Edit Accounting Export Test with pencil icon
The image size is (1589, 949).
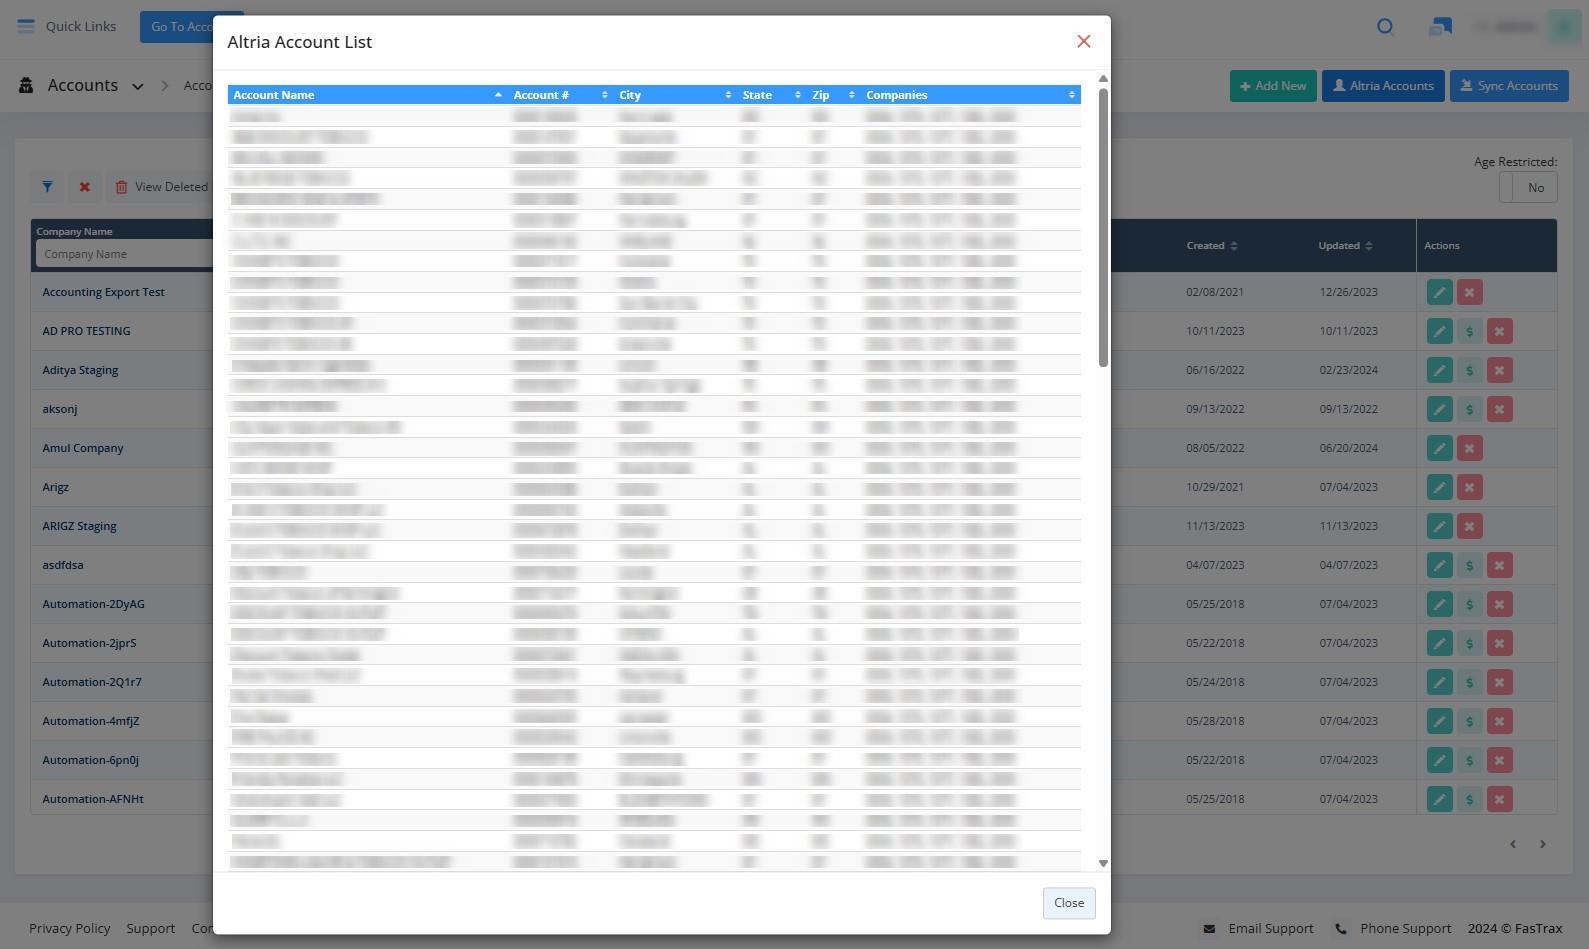[x=1439, y=292]
